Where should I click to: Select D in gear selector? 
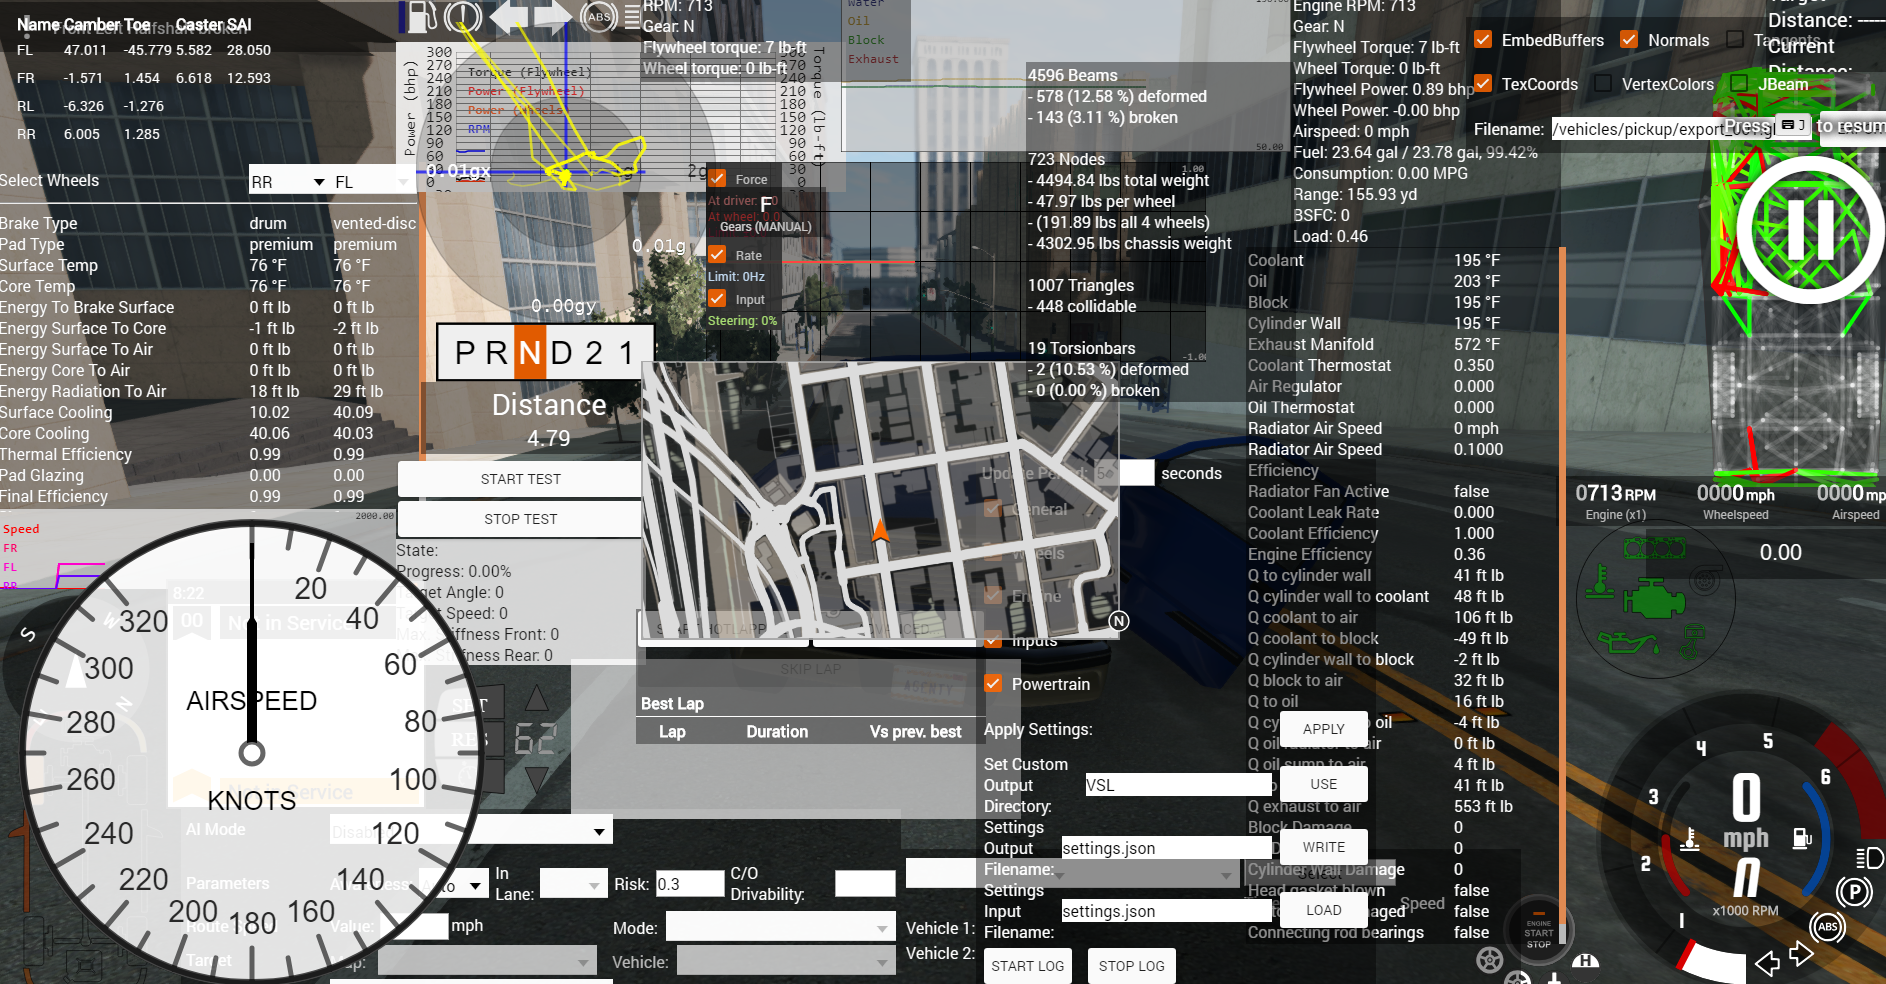point(562,353)
